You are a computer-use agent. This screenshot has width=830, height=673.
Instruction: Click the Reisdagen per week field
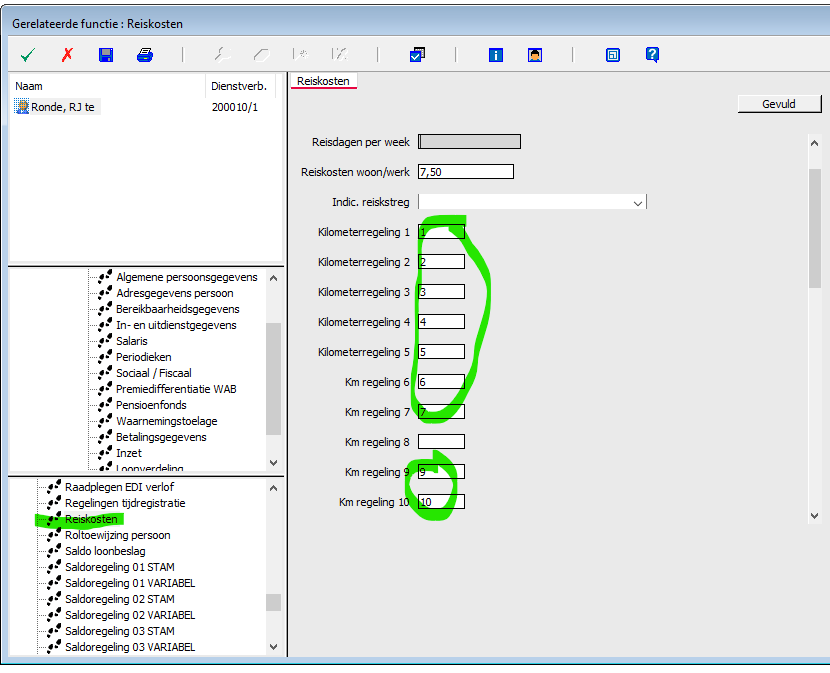click(469, 141)
